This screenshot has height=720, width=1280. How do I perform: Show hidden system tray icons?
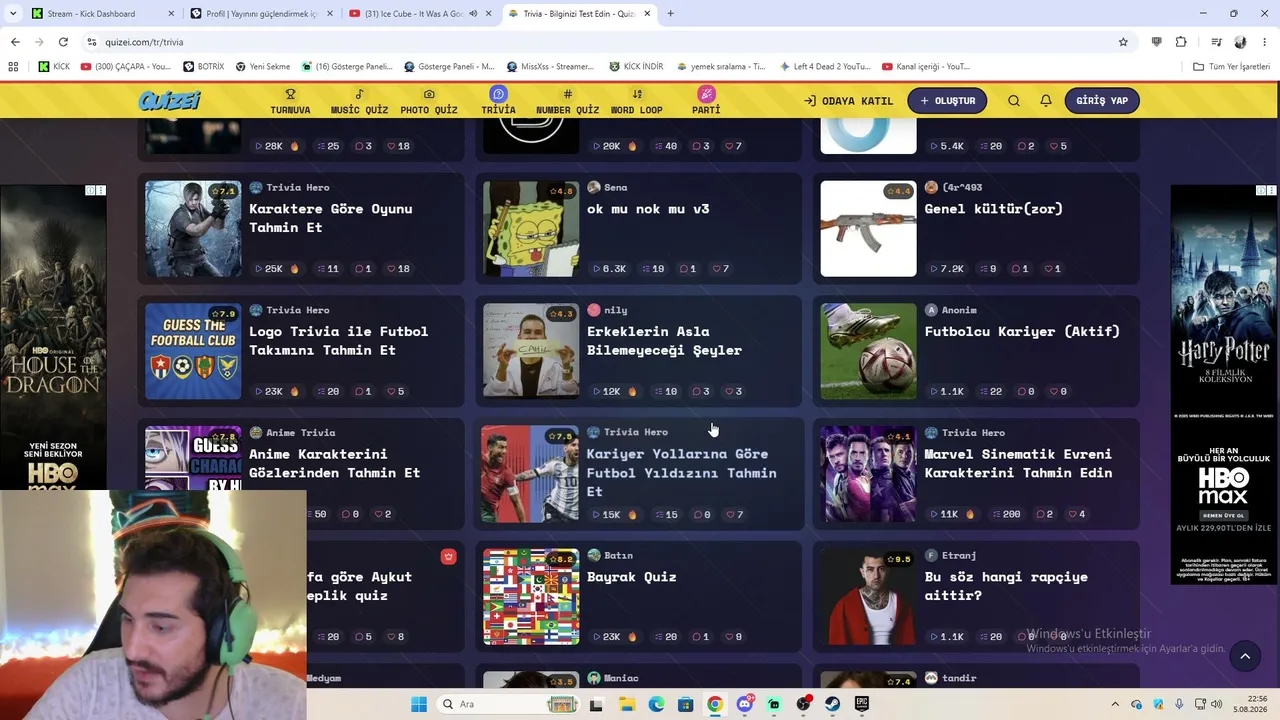click(x=1116, y=704)
